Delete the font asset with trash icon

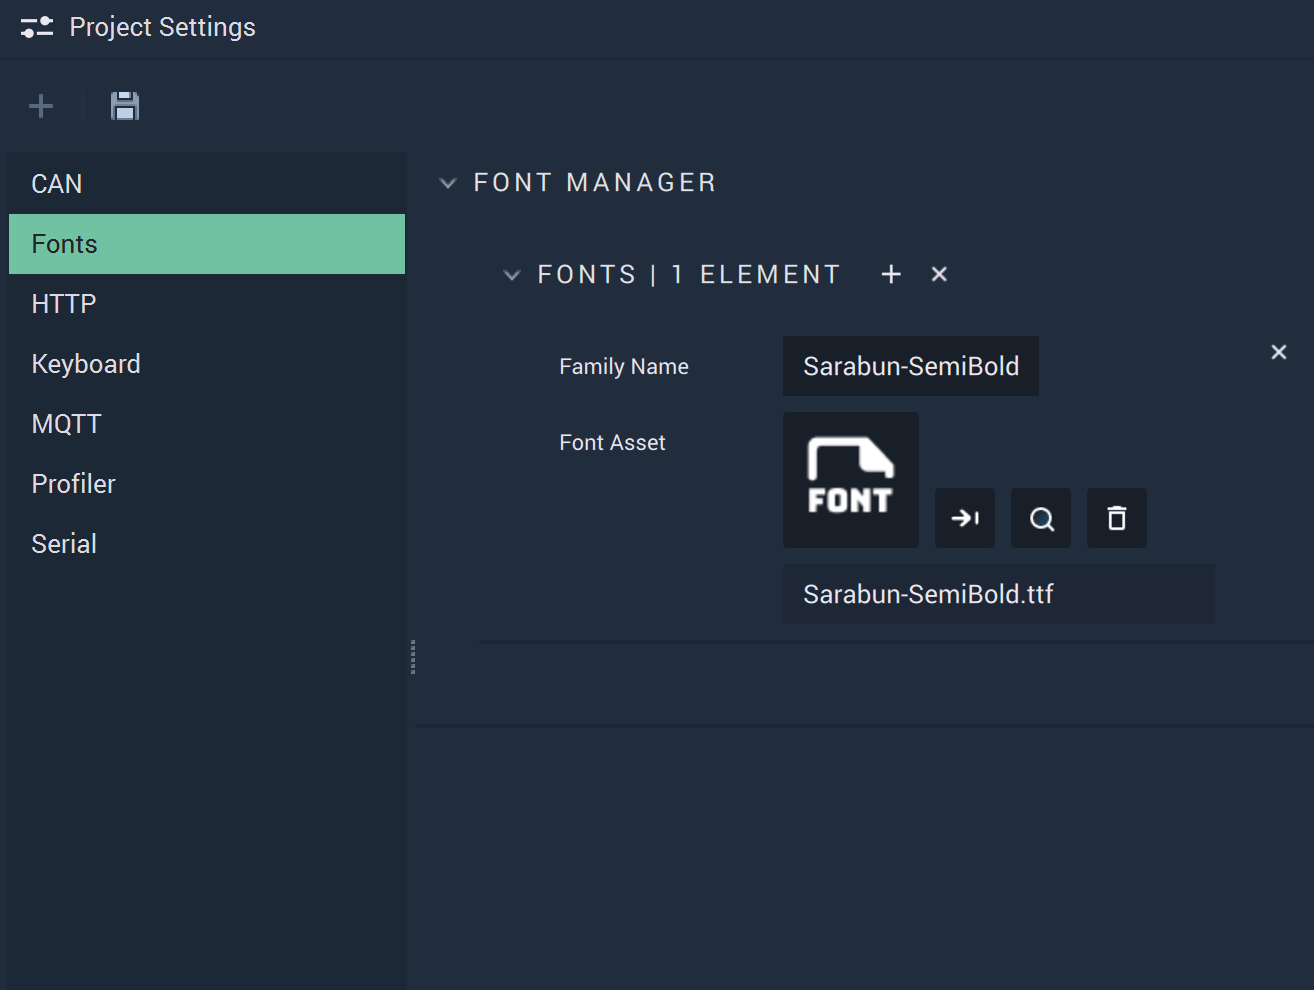[x=1117, y=518]
